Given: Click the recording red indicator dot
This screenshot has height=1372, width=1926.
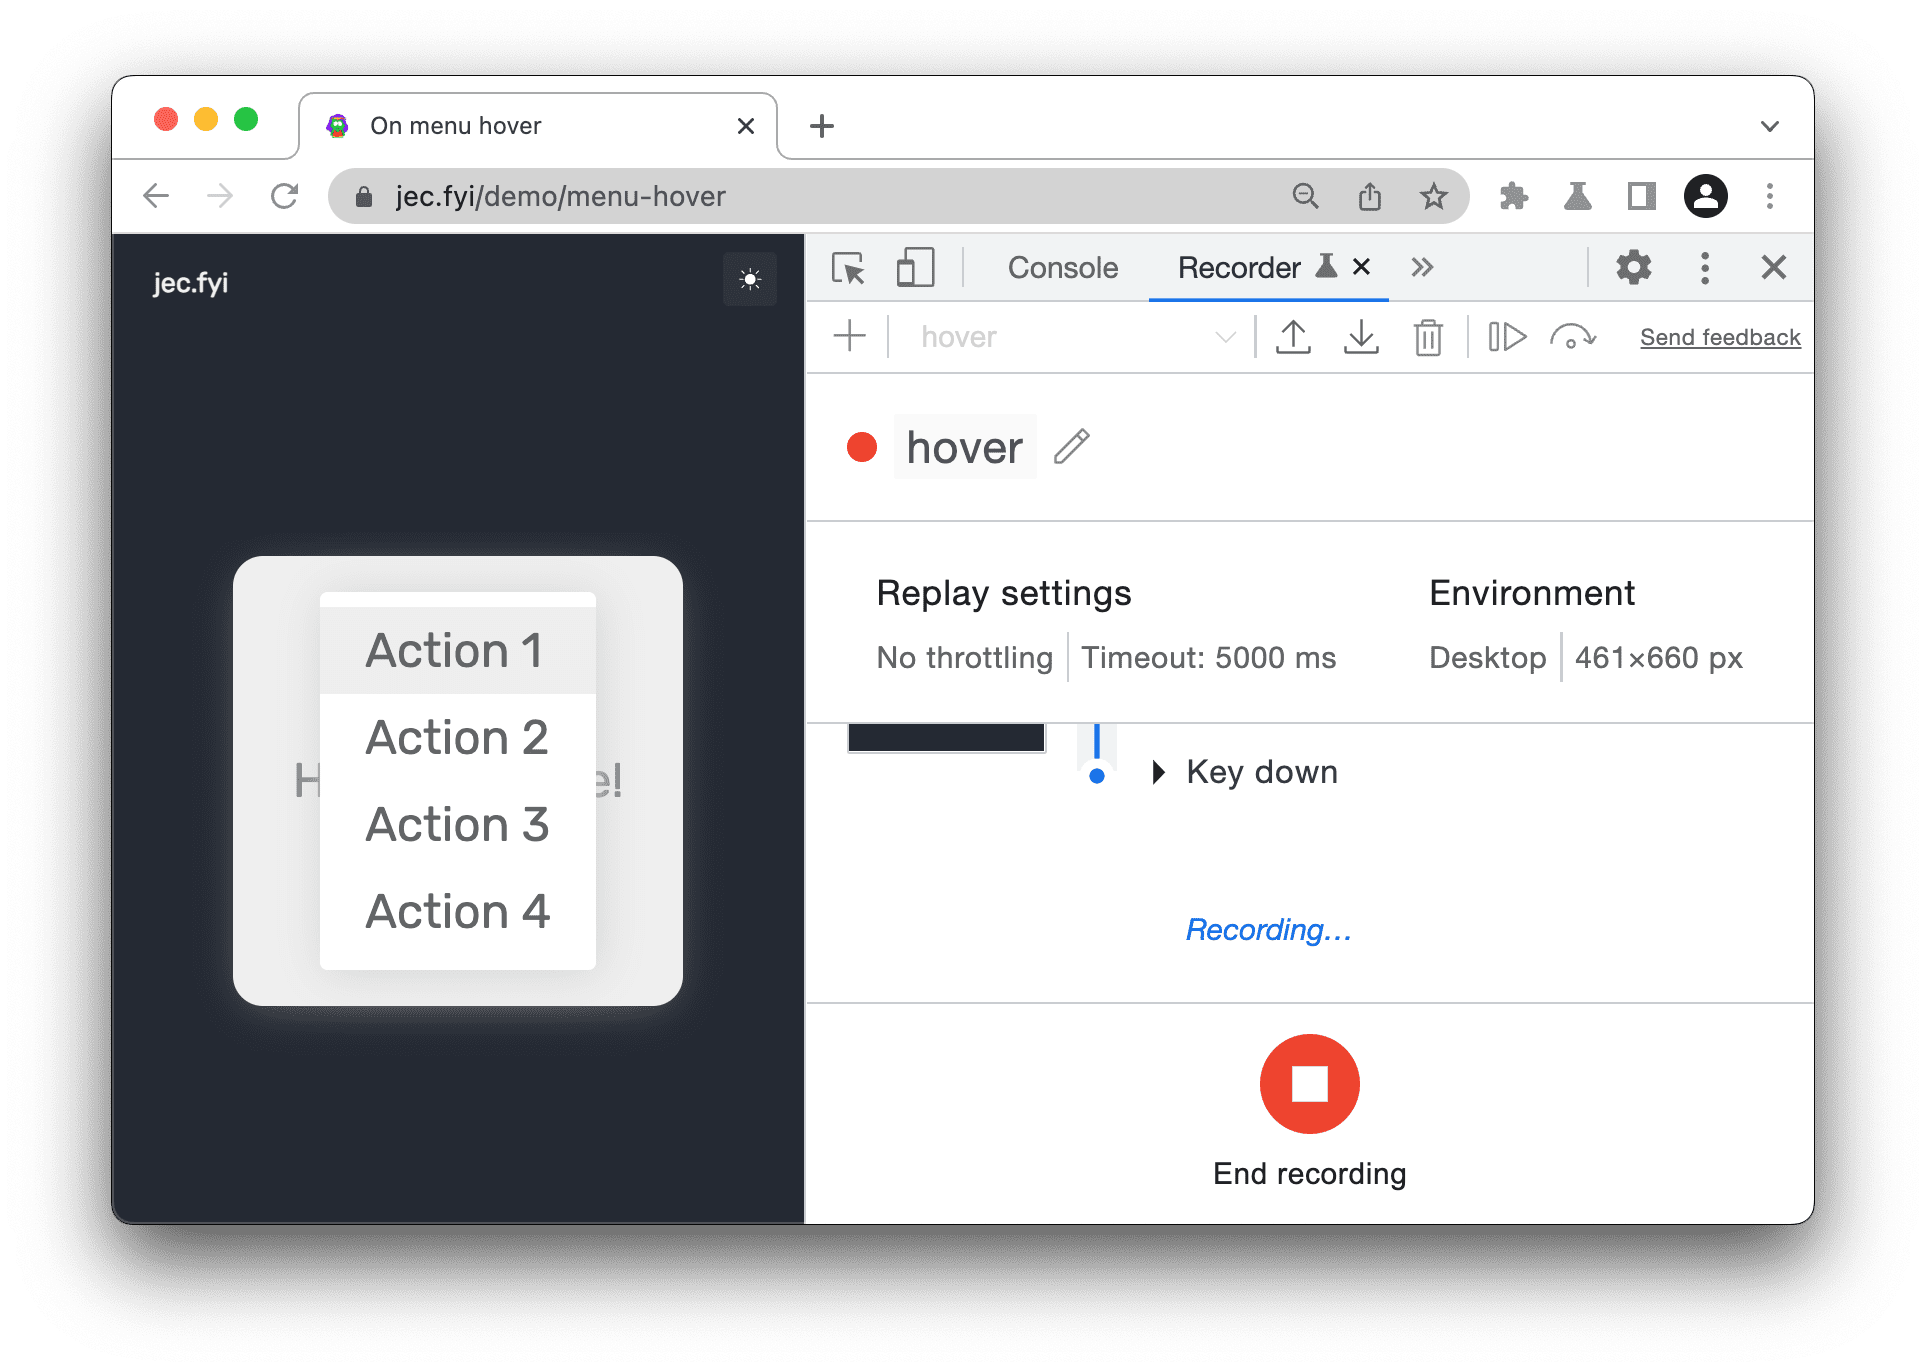Looking at the screenshot, I should [x=866, y=445].
